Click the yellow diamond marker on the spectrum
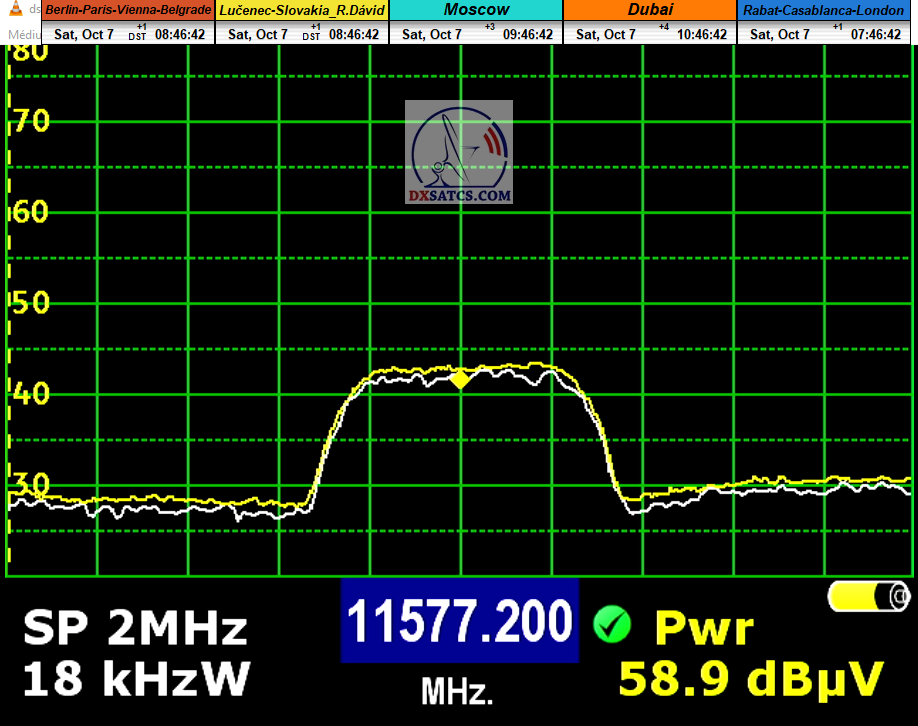 (460, 379)
